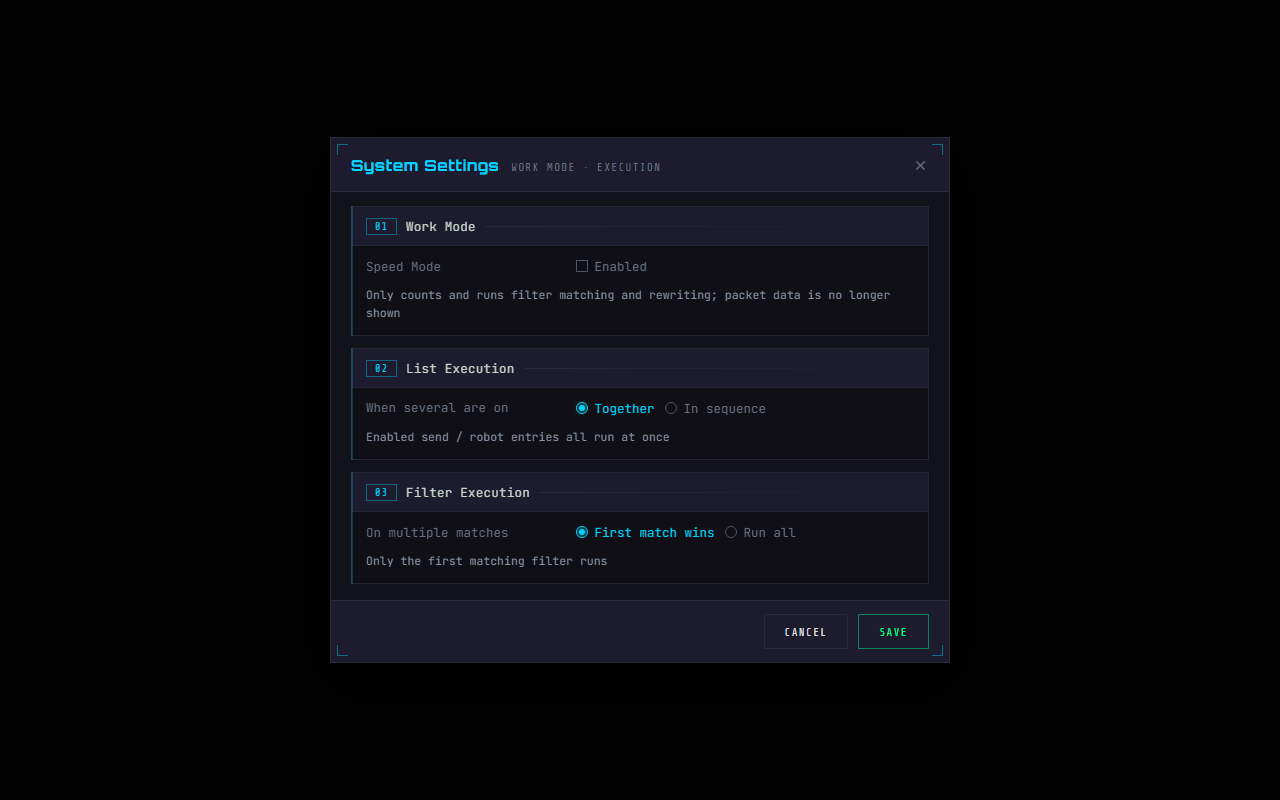Click the 'When several are on' label
The image size is (1280, 800).
click(437, 409)
